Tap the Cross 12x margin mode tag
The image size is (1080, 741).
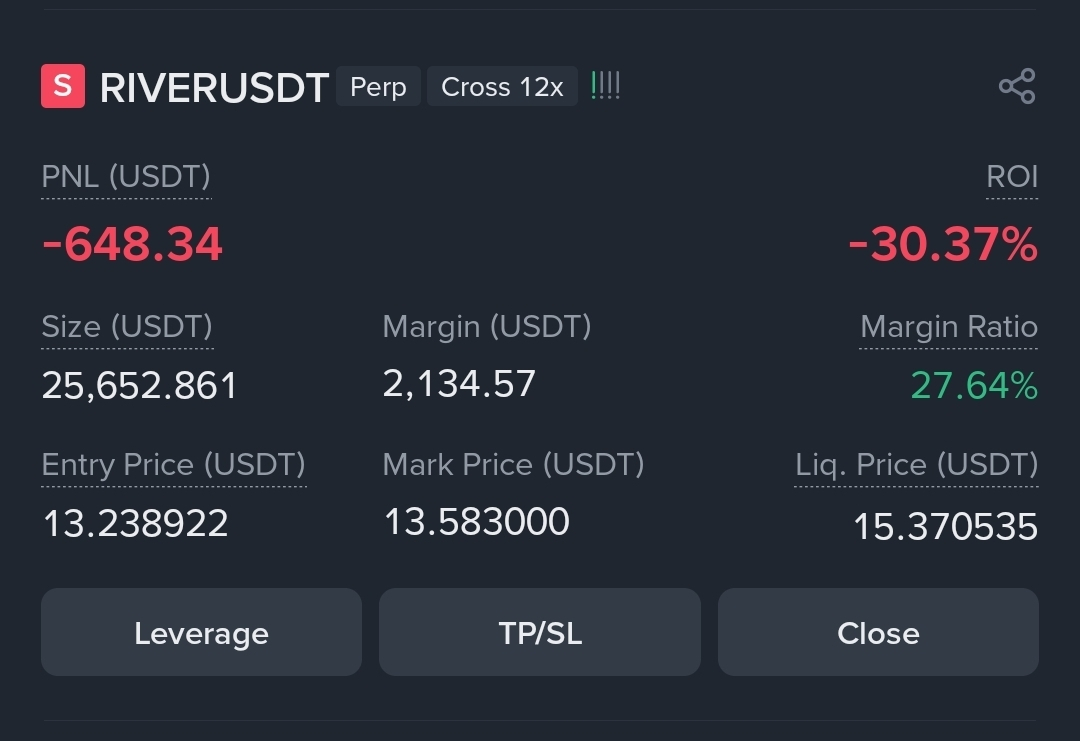point(502,87)
